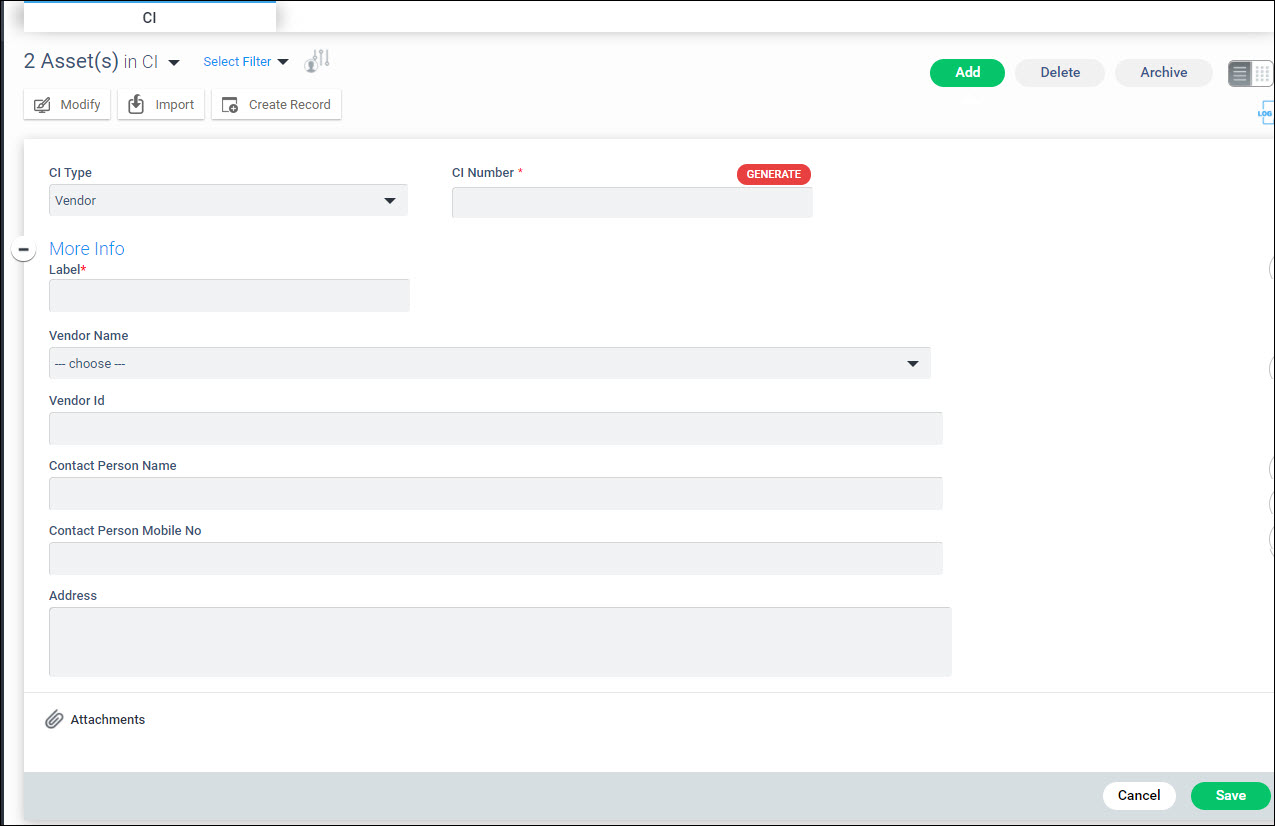Open the LOG panel
The height and width of the screenshot is (826, 1275).
[1265, 113]
